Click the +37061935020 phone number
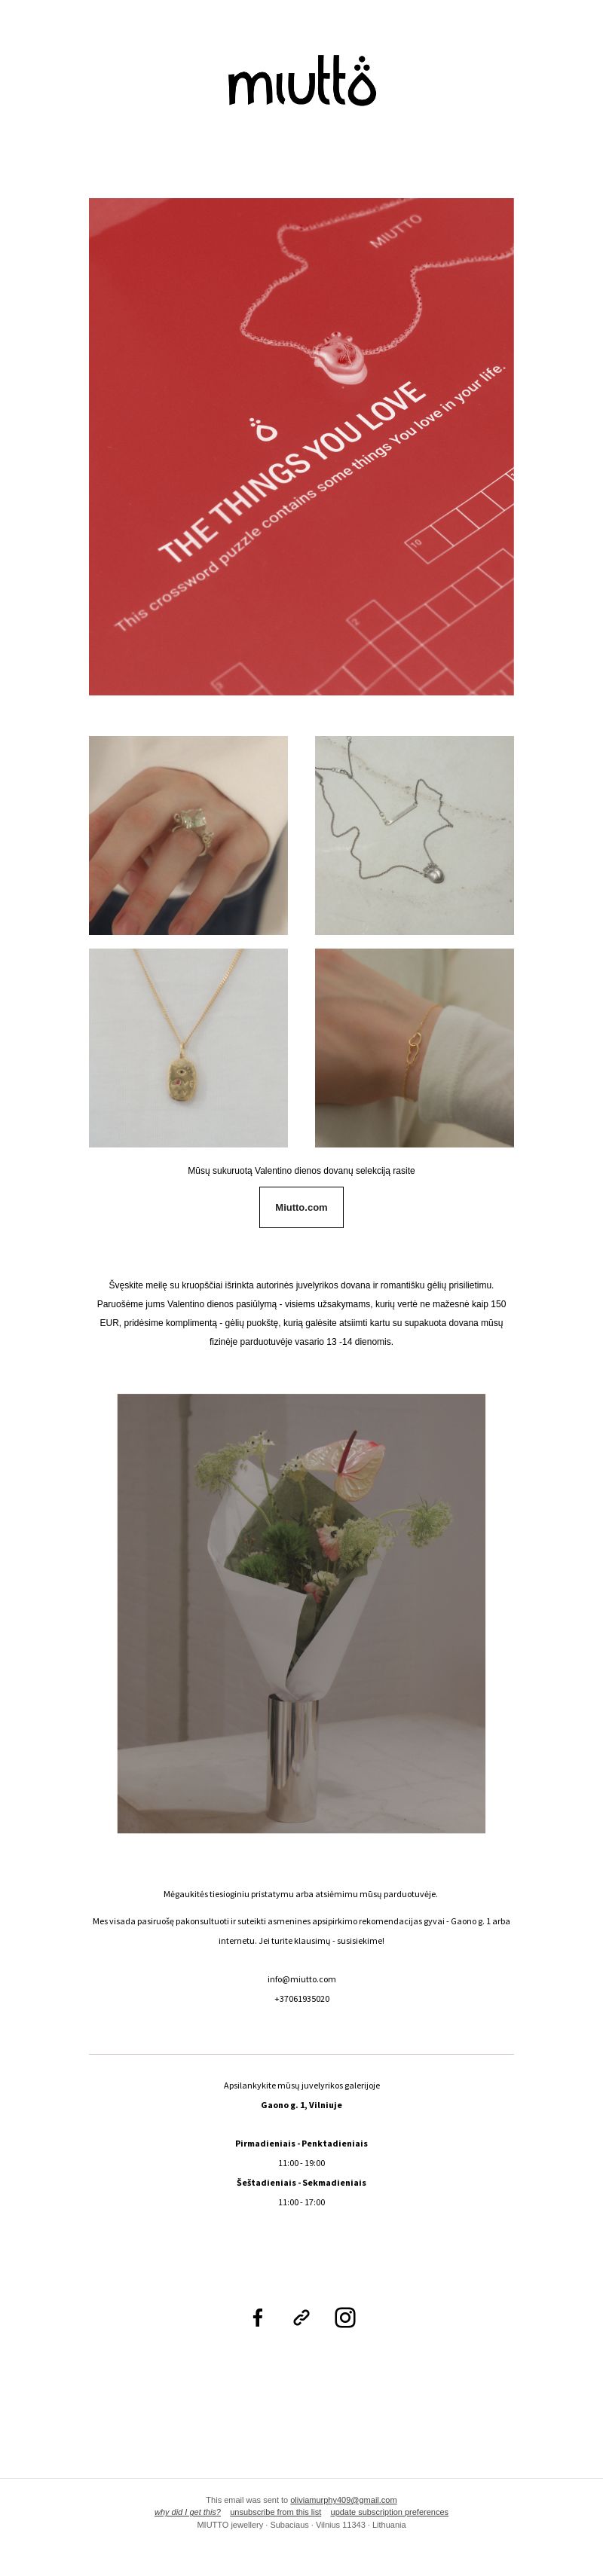Screen dimensions: 603x2576 tap(301, 1999)
